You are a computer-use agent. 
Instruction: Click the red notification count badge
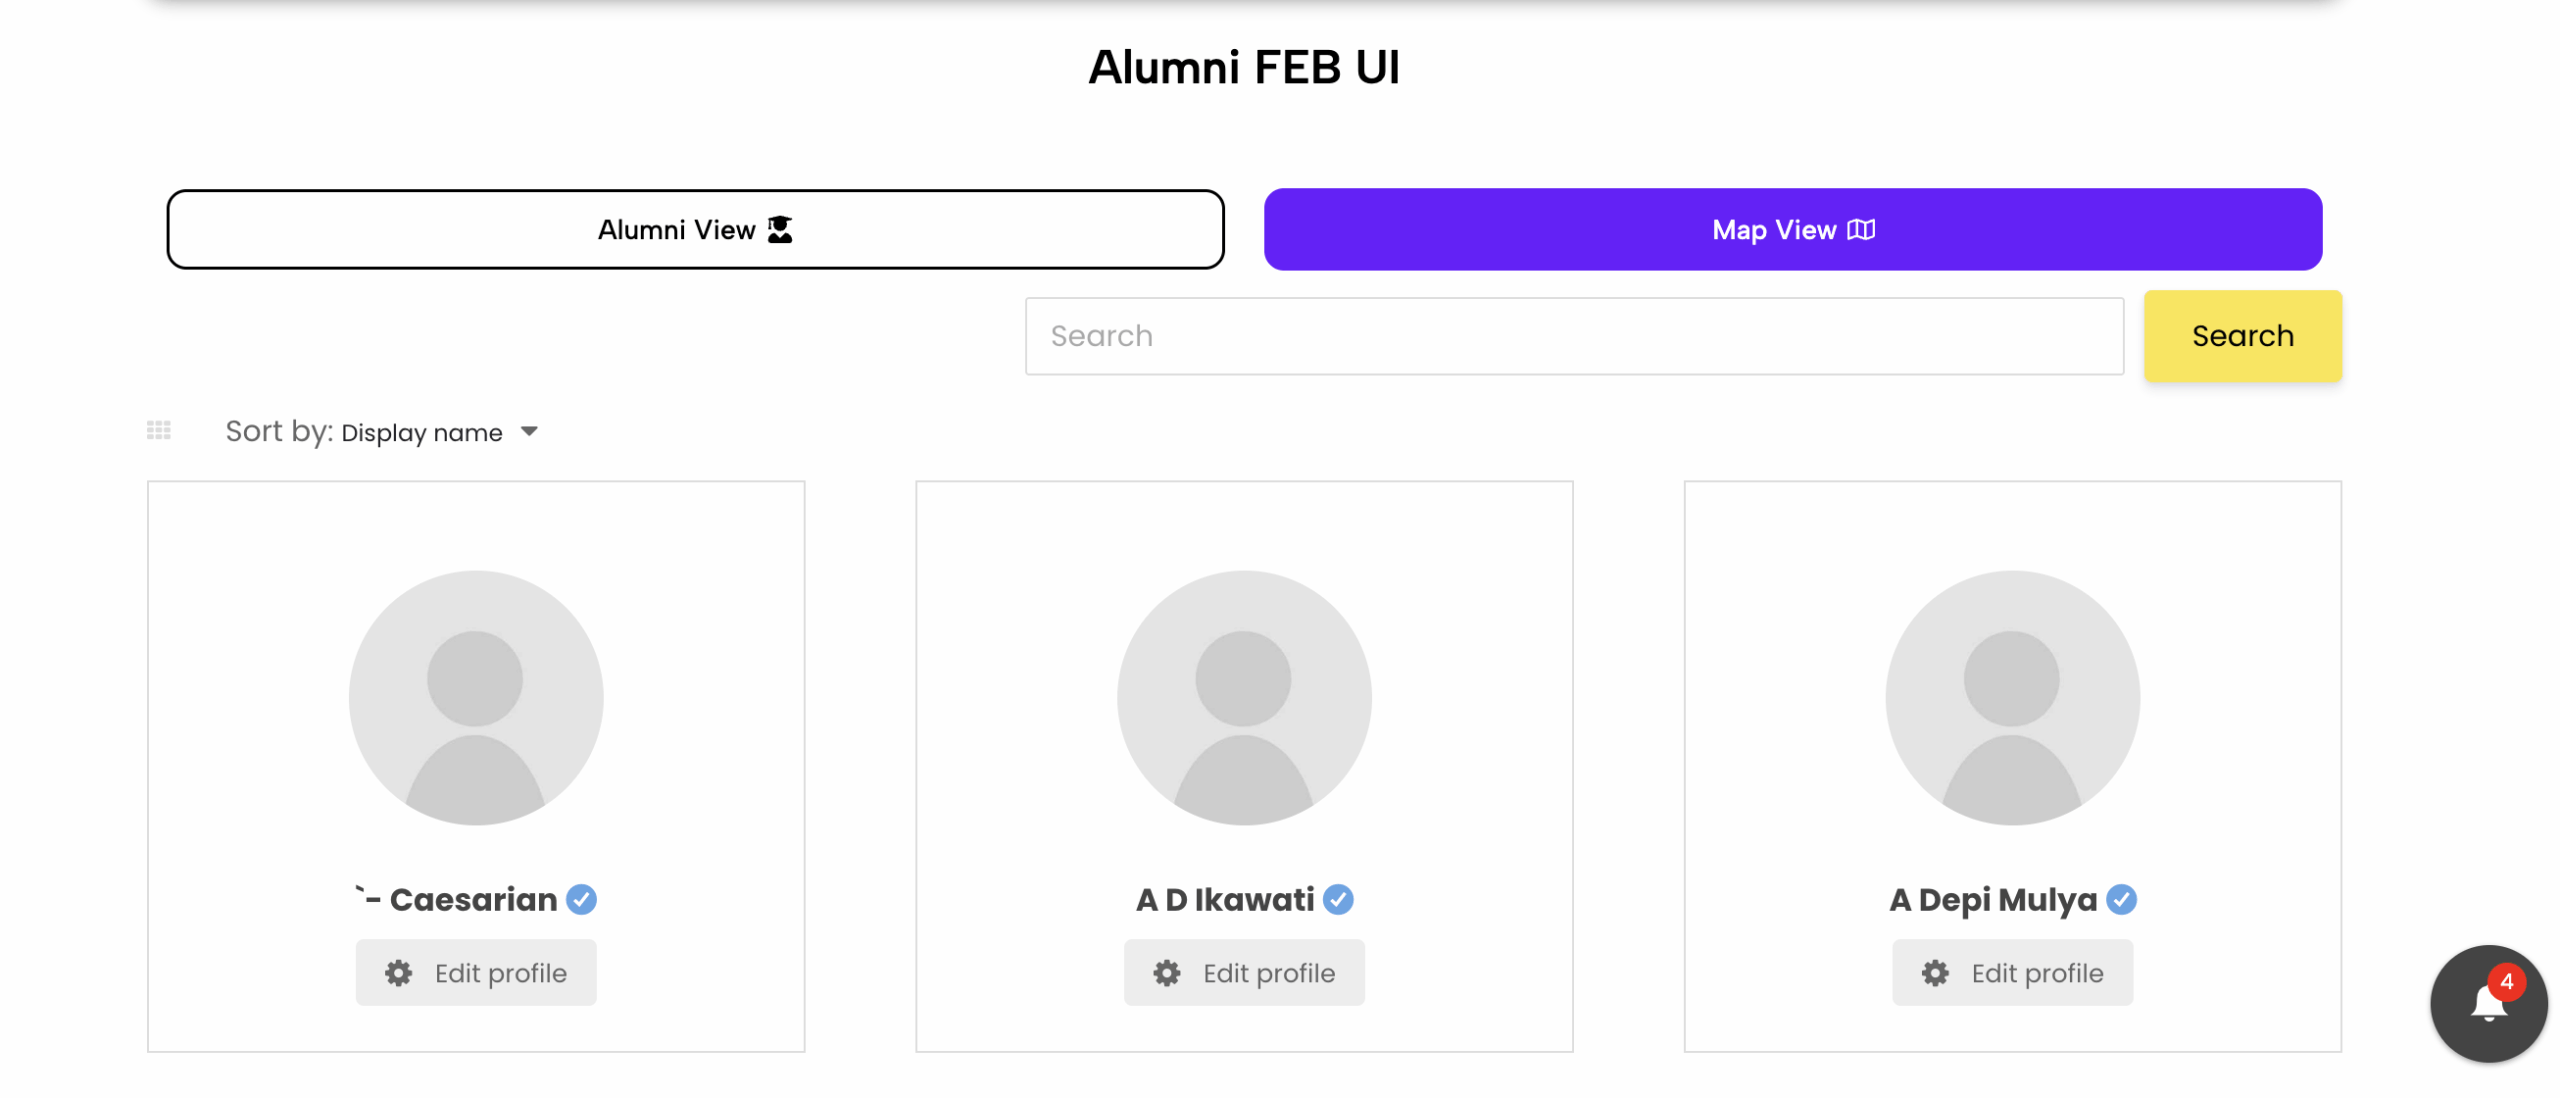pyautogui.click(x=2506, y=981)
